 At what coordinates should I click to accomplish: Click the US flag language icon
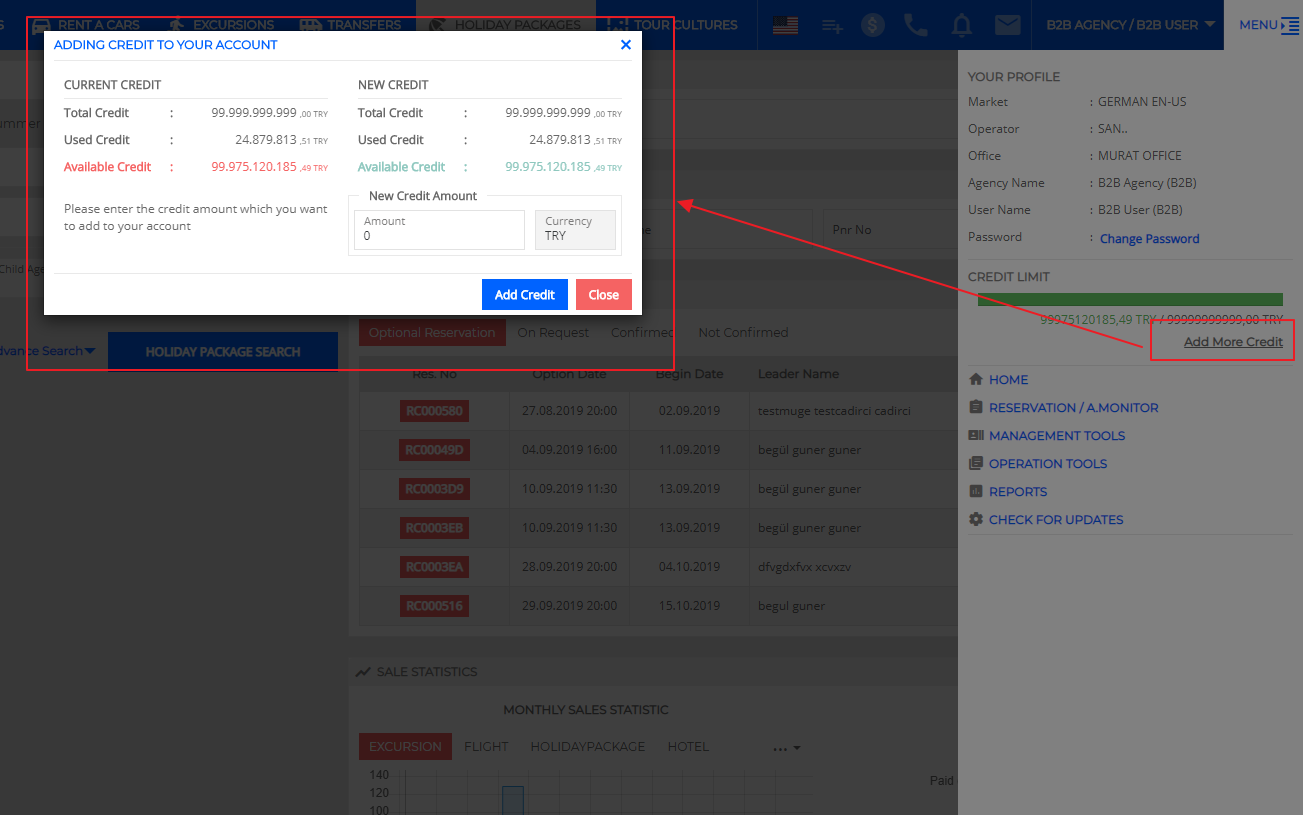[x=785, y=25]
